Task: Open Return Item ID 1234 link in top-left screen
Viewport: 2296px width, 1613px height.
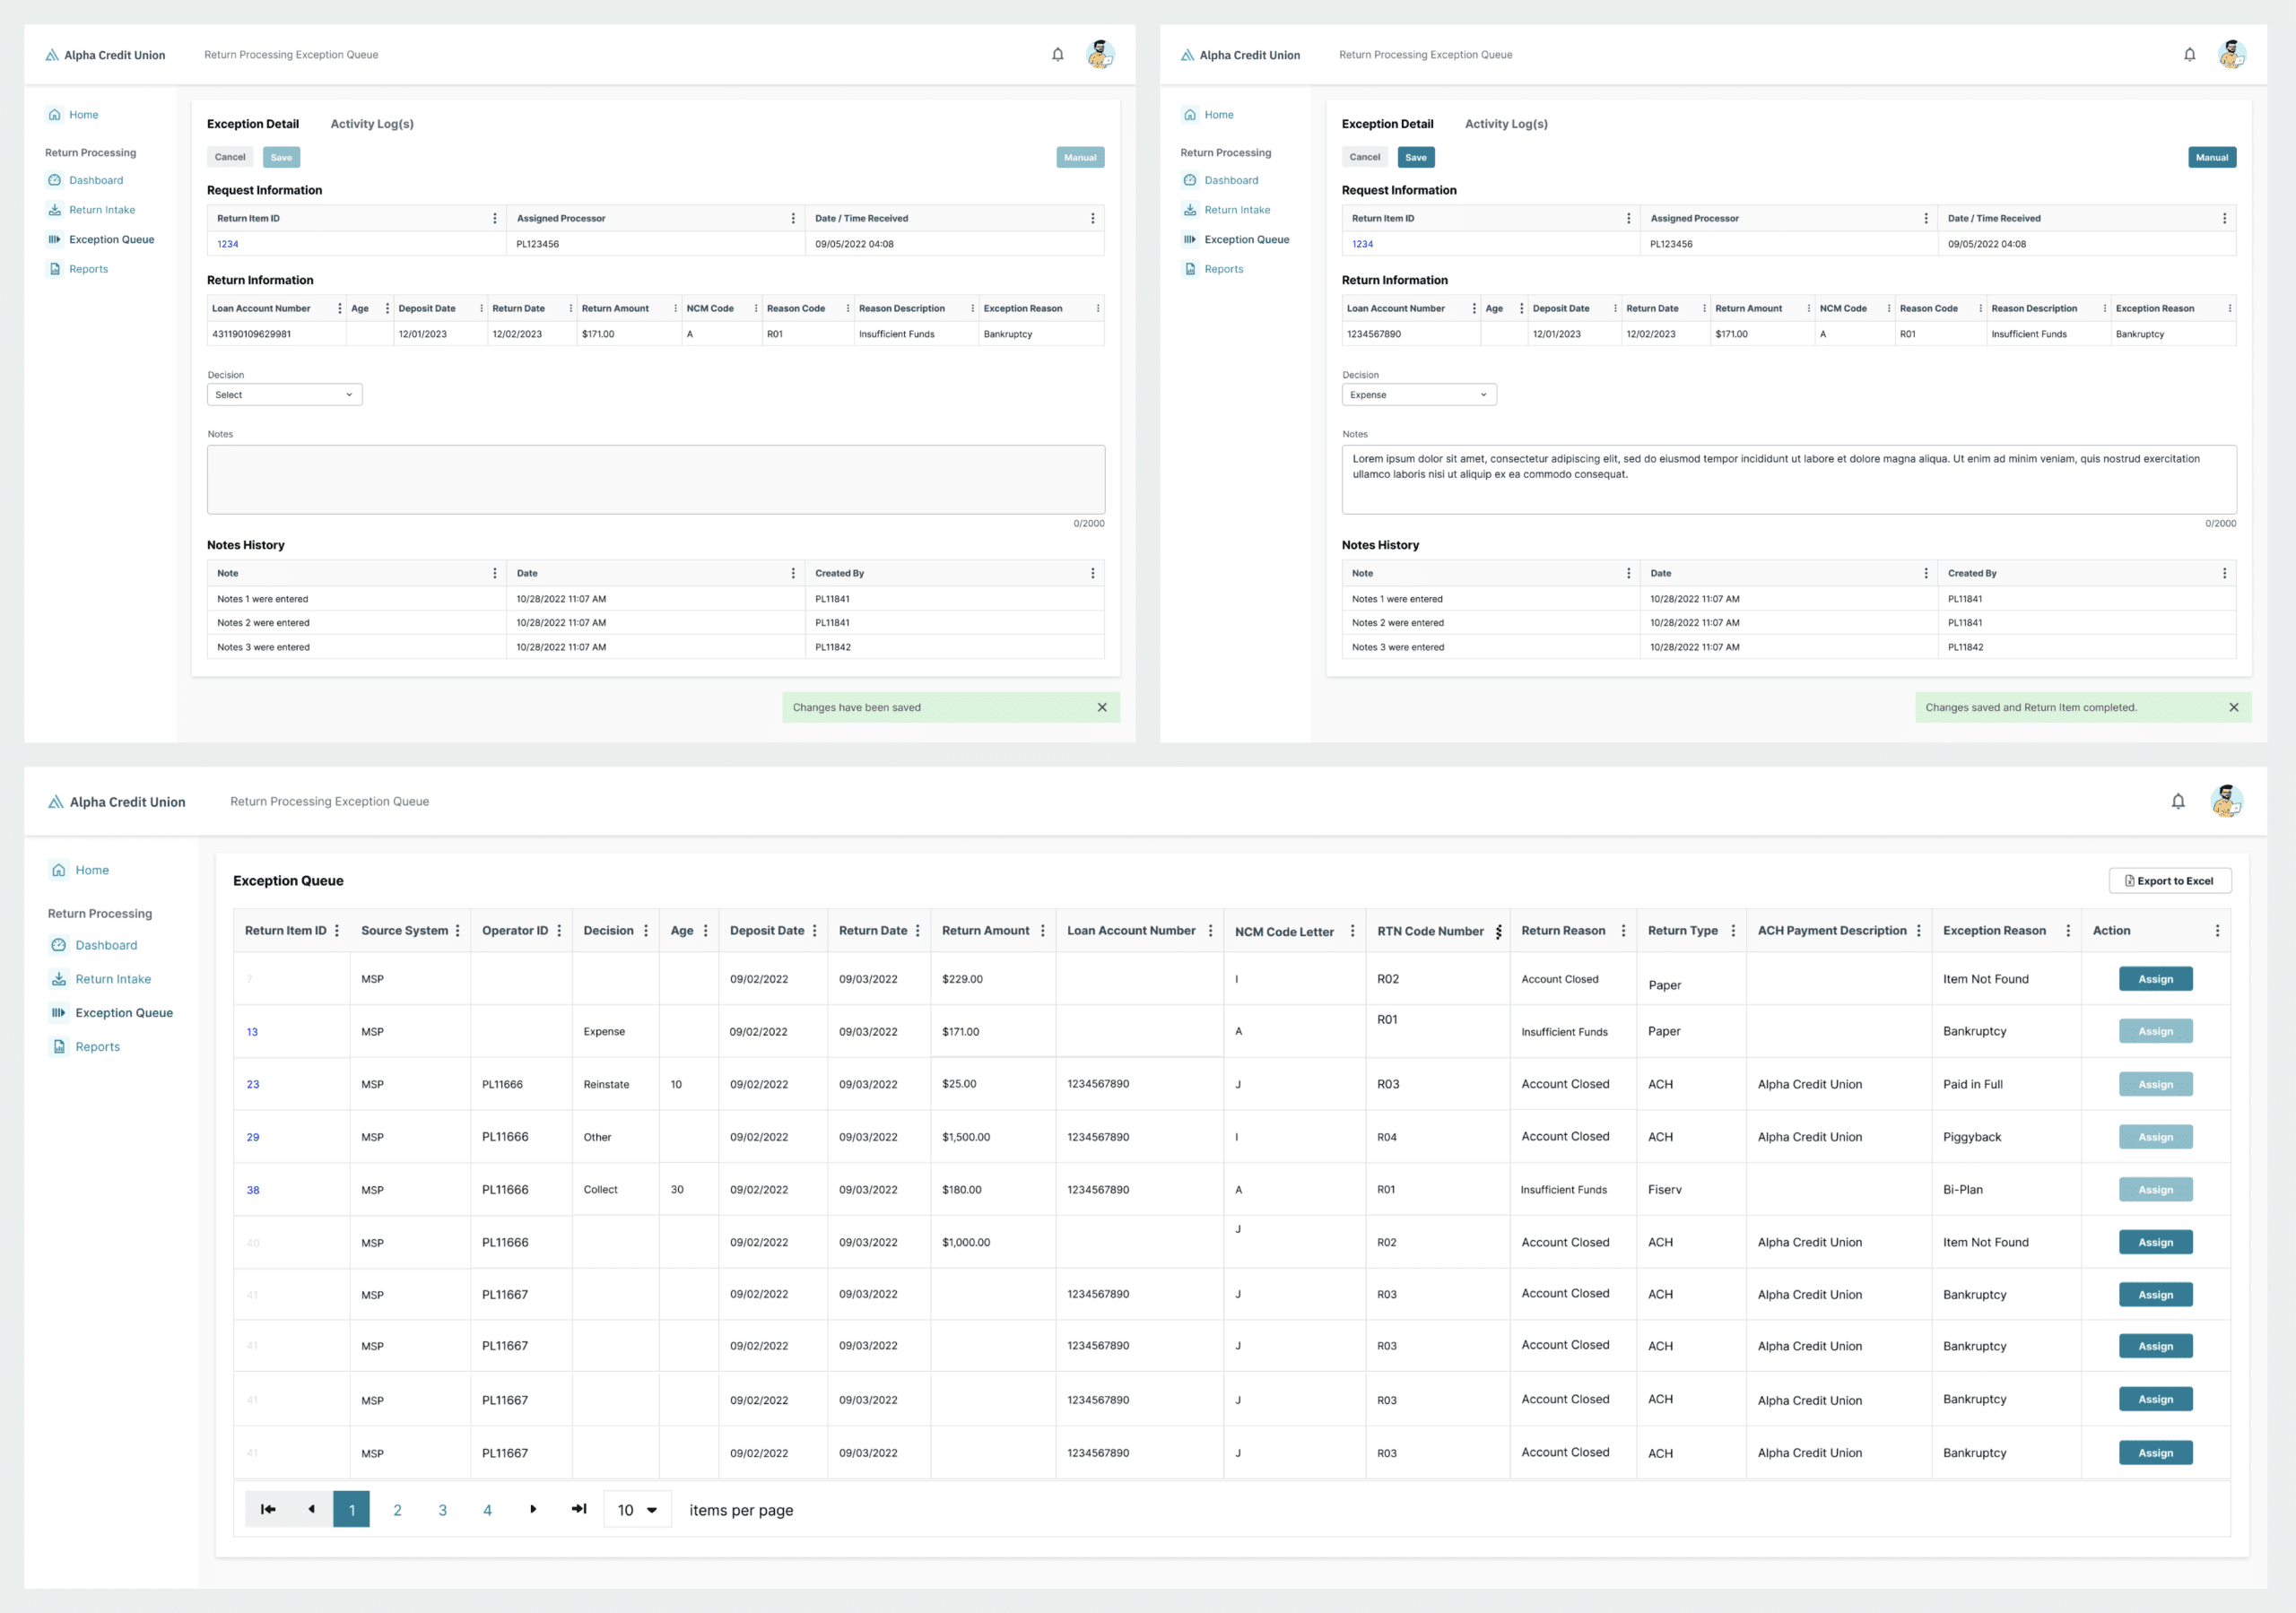Action: point(228,244)
